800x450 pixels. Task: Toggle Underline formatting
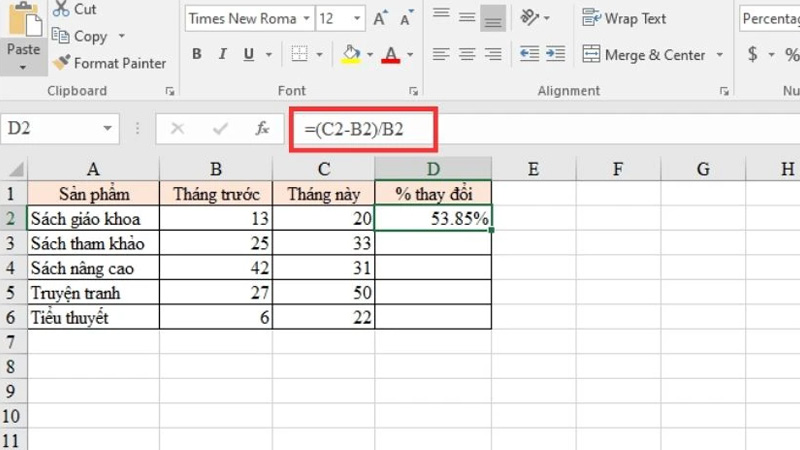click(248, 54)
